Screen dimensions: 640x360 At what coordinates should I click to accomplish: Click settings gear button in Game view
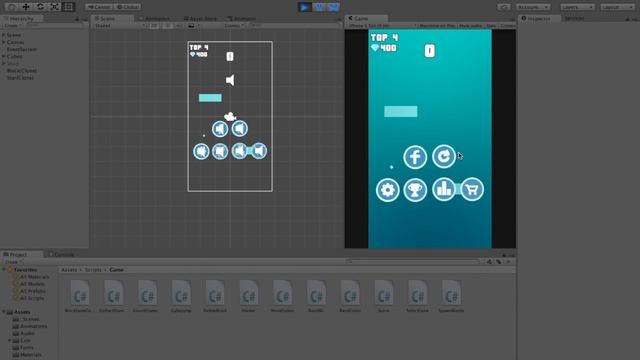coord(387,190)
